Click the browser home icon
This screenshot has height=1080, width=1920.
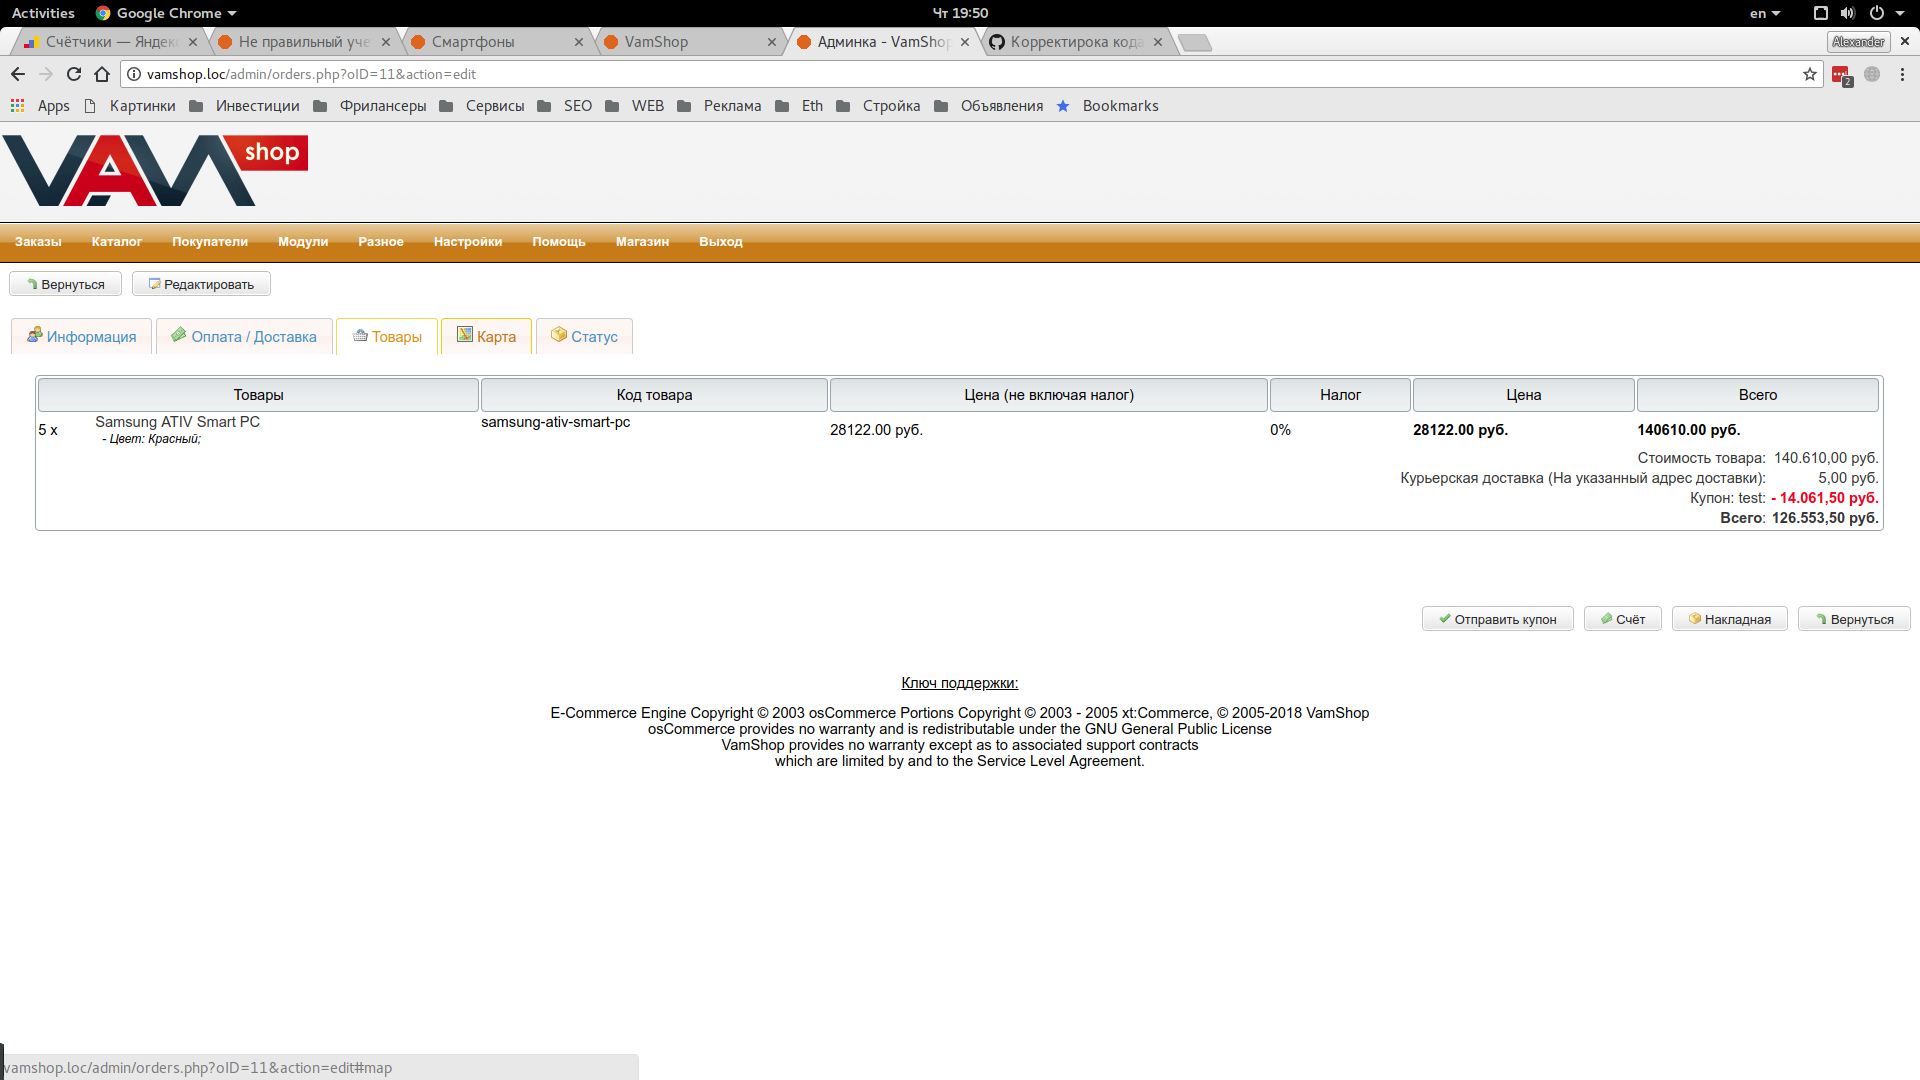102,74
